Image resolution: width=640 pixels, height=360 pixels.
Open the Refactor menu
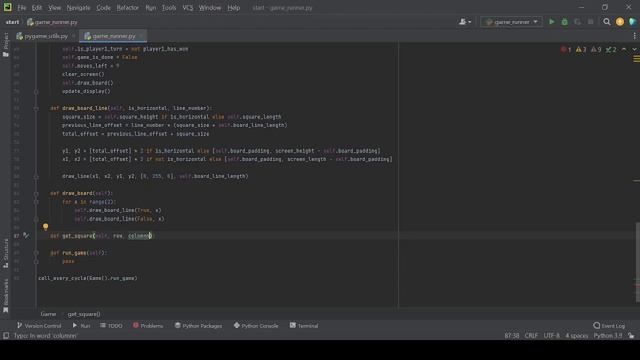[x=127, y=8]
